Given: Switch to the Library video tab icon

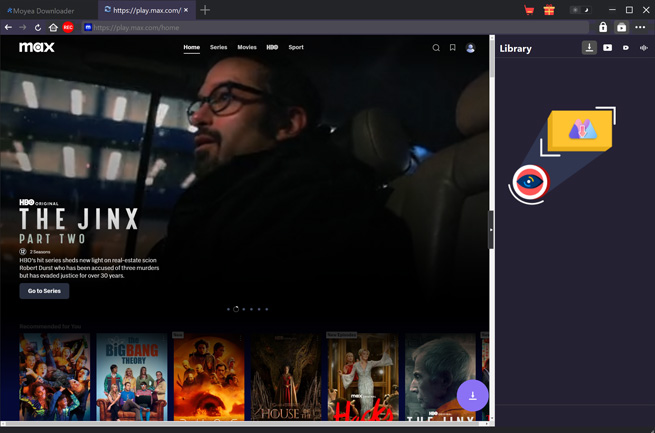Looking at the screenshot, I should tap(607, 48).
